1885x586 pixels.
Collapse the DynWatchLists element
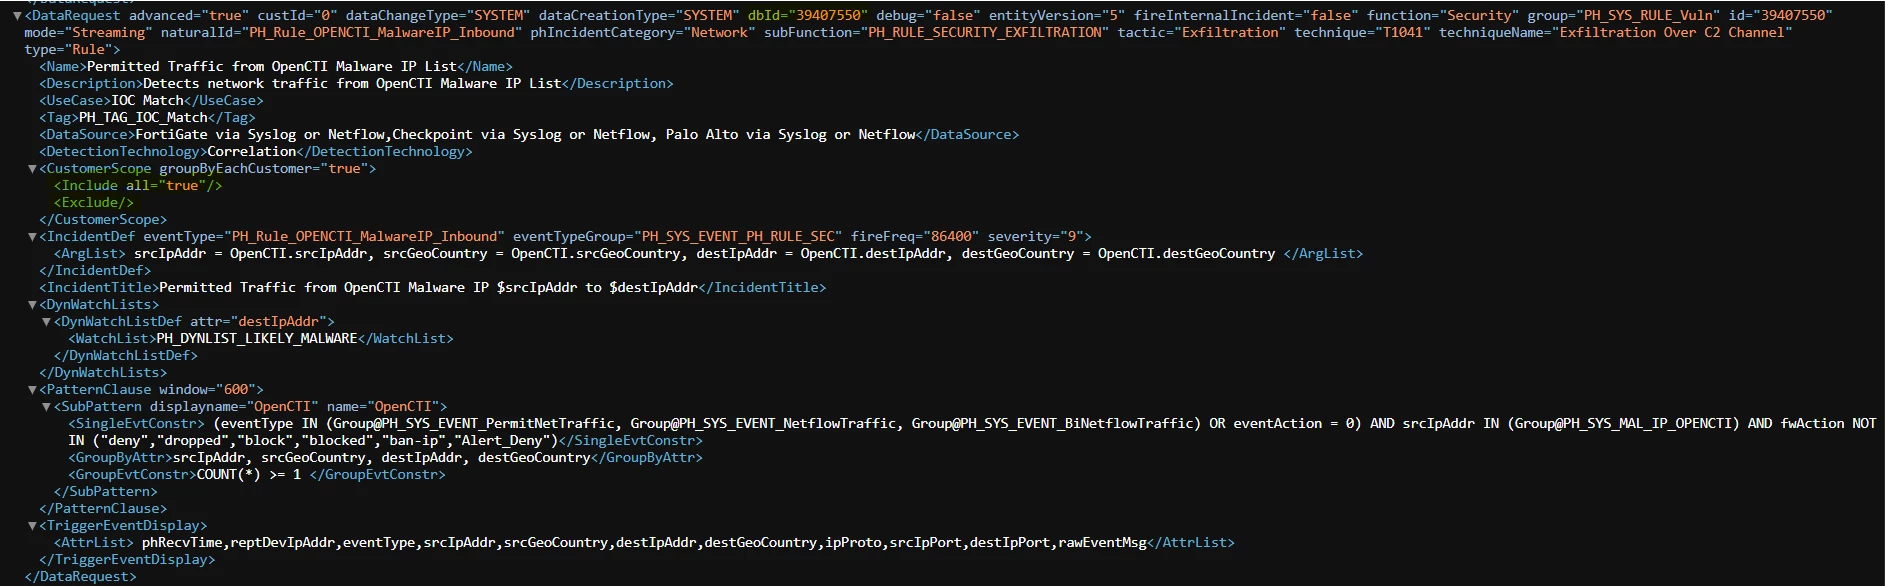point(32,305)
